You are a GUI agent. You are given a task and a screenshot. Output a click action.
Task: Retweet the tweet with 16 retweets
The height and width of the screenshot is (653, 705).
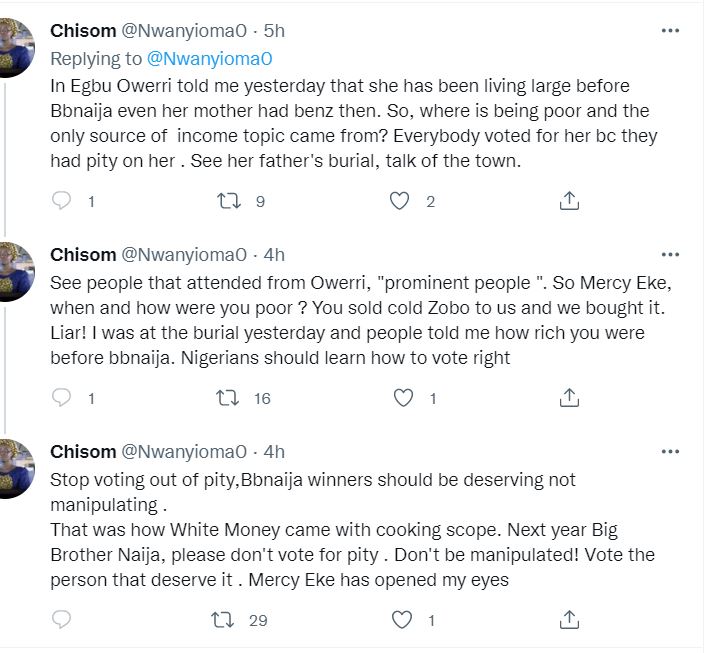point(229,398)
